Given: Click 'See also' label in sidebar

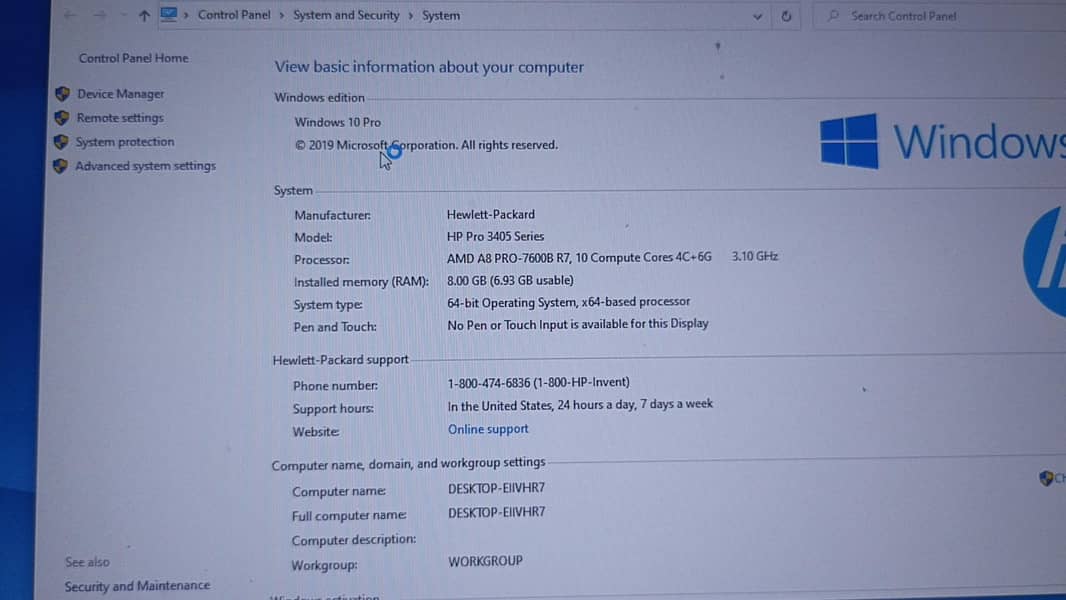Looking at the screenshot, I should point(87,562).
